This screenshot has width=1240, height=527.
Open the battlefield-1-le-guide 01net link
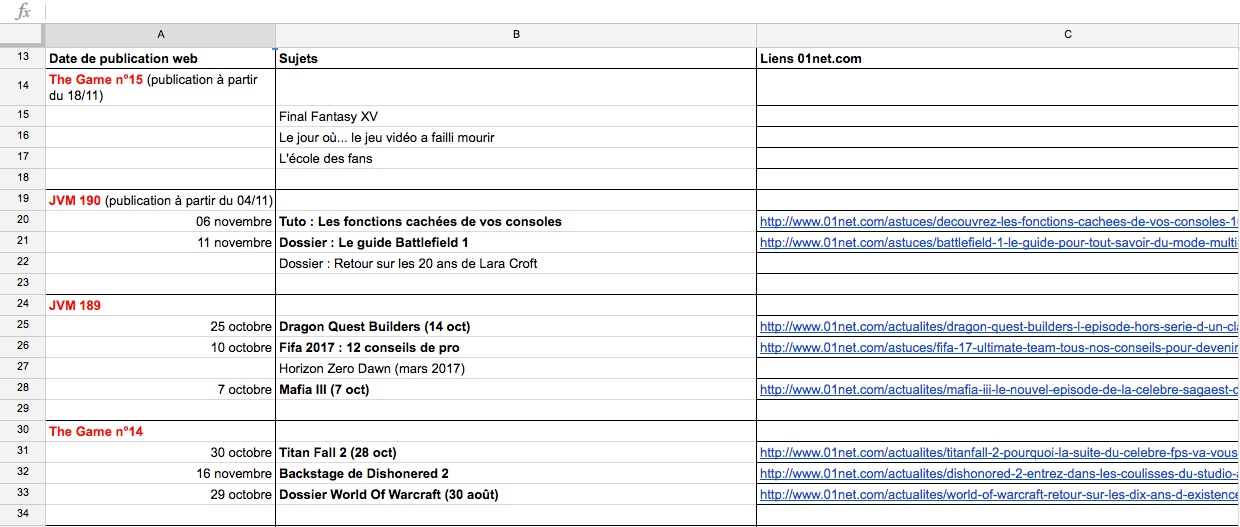999,242
